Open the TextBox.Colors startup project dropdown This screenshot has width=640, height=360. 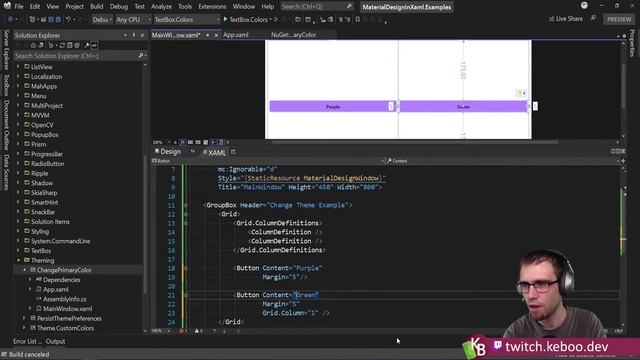coord(187,19)
